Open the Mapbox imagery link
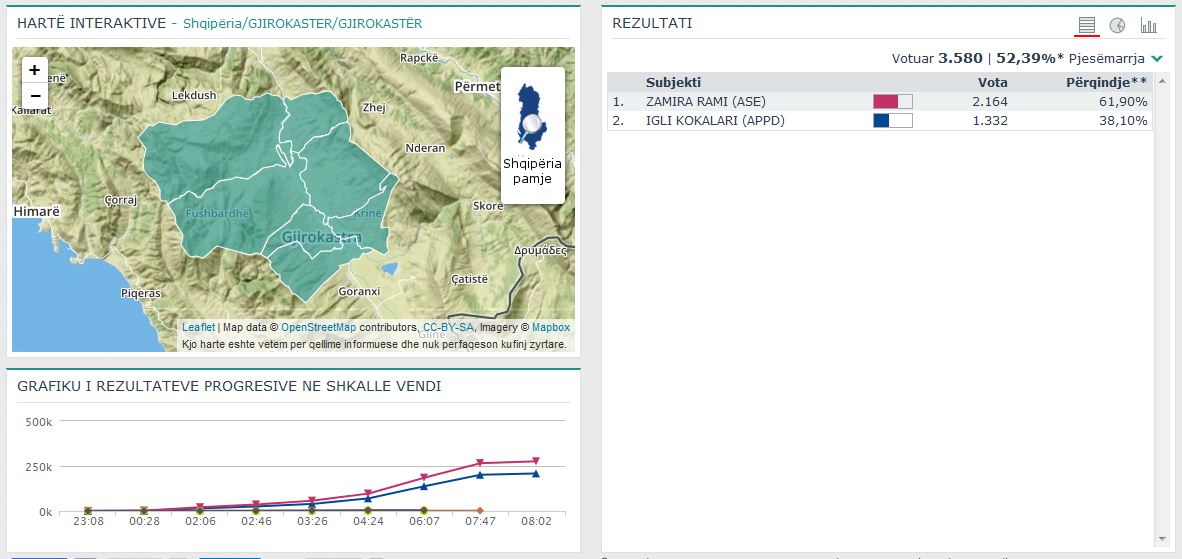The width and height of the screenshot is (1182, 559). point(550,327)
